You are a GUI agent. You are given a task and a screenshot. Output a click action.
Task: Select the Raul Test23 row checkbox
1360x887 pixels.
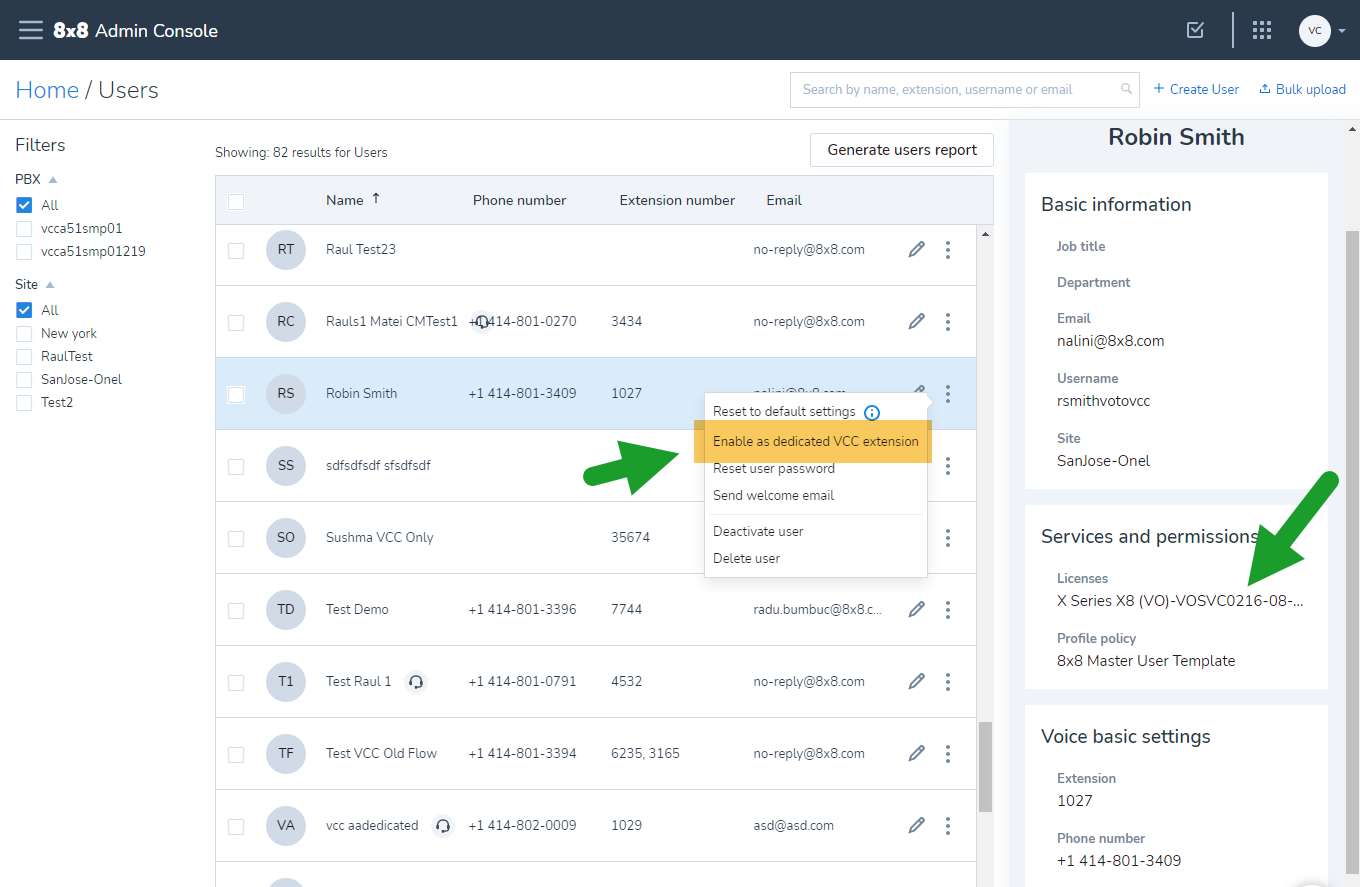coord(236,250)
